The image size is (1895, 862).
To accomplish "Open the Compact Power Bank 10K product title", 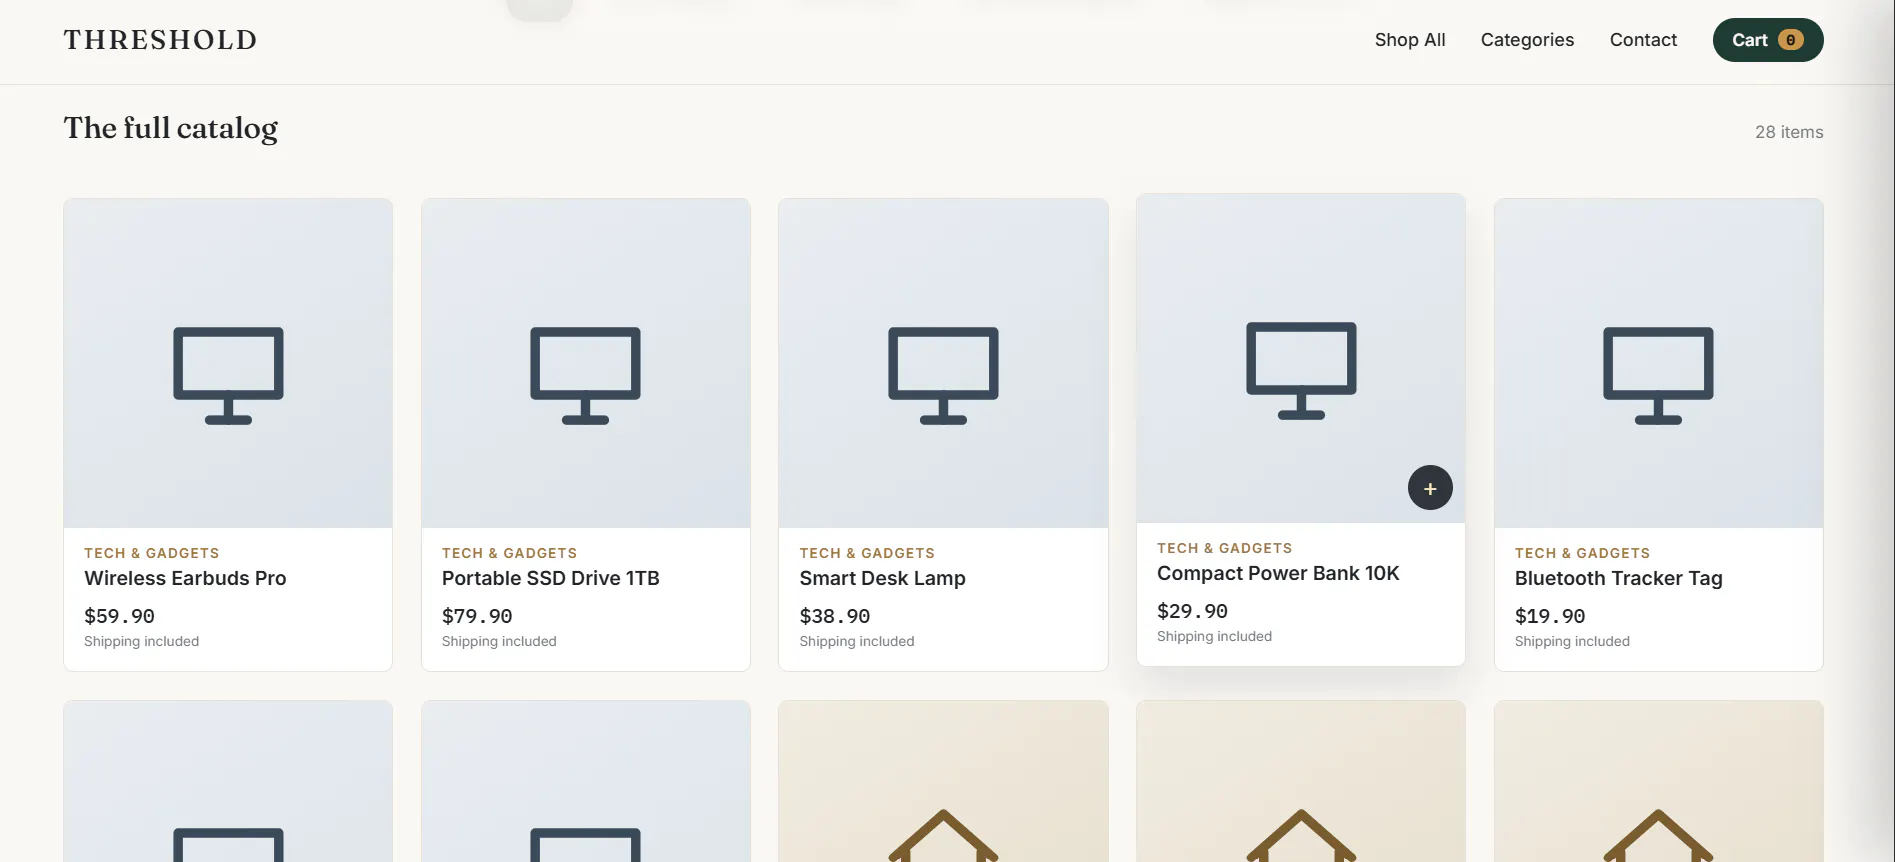I will coord(1278,573).
